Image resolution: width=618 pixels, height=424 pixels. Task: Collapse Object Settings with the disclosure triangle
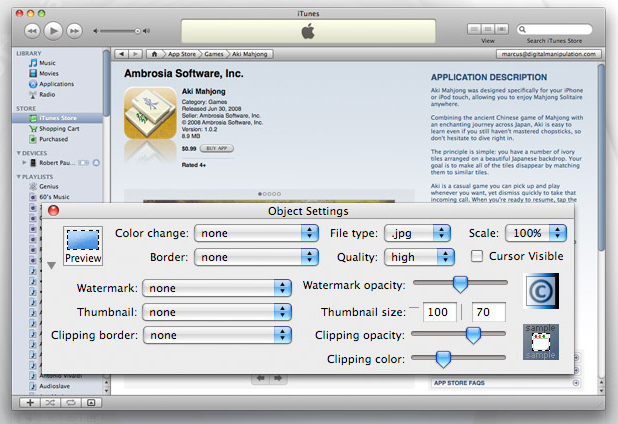tap(51, 266)
